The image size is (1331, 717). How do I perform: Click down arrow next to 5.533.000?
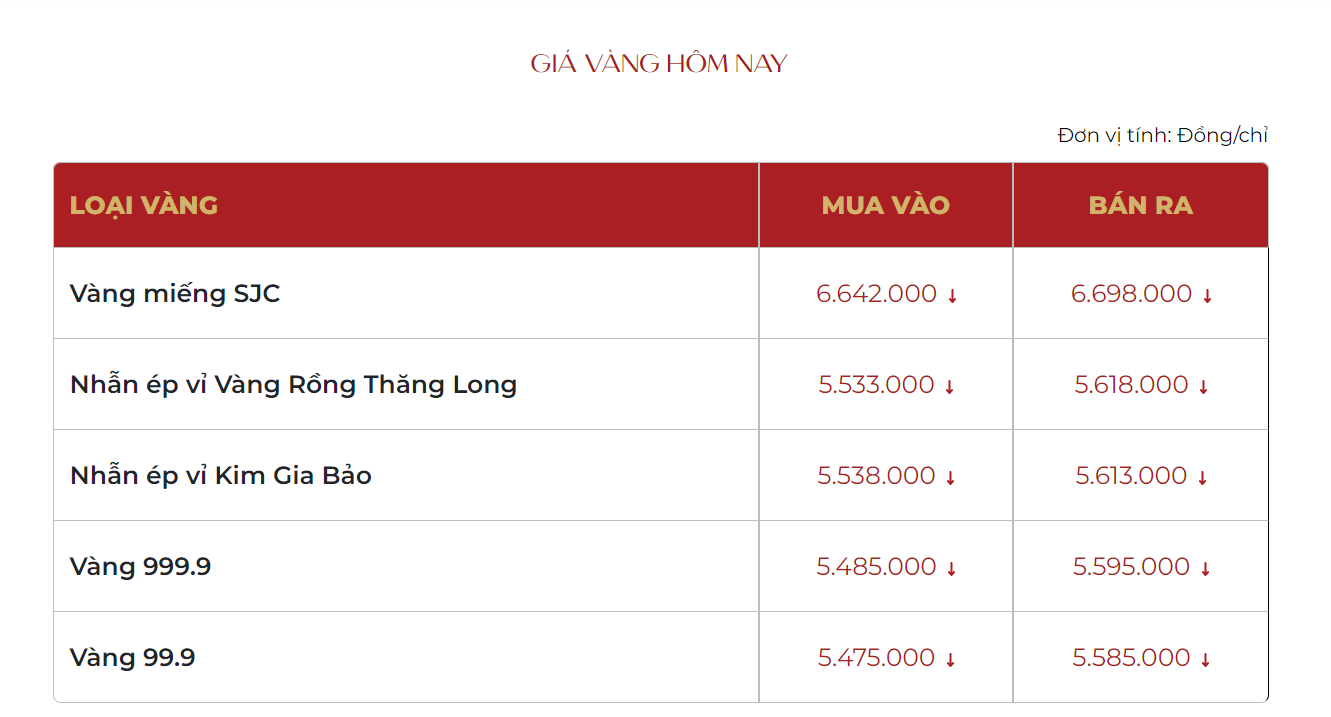(950, 387)
